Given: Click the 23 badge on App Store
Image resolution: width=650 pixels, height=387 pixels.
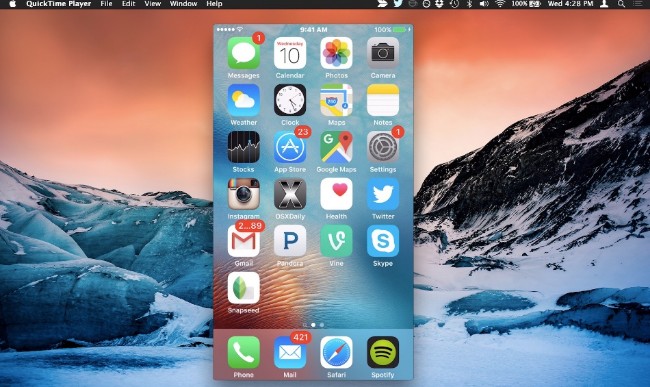Looking at the screenshot, I should click(303, 132).
